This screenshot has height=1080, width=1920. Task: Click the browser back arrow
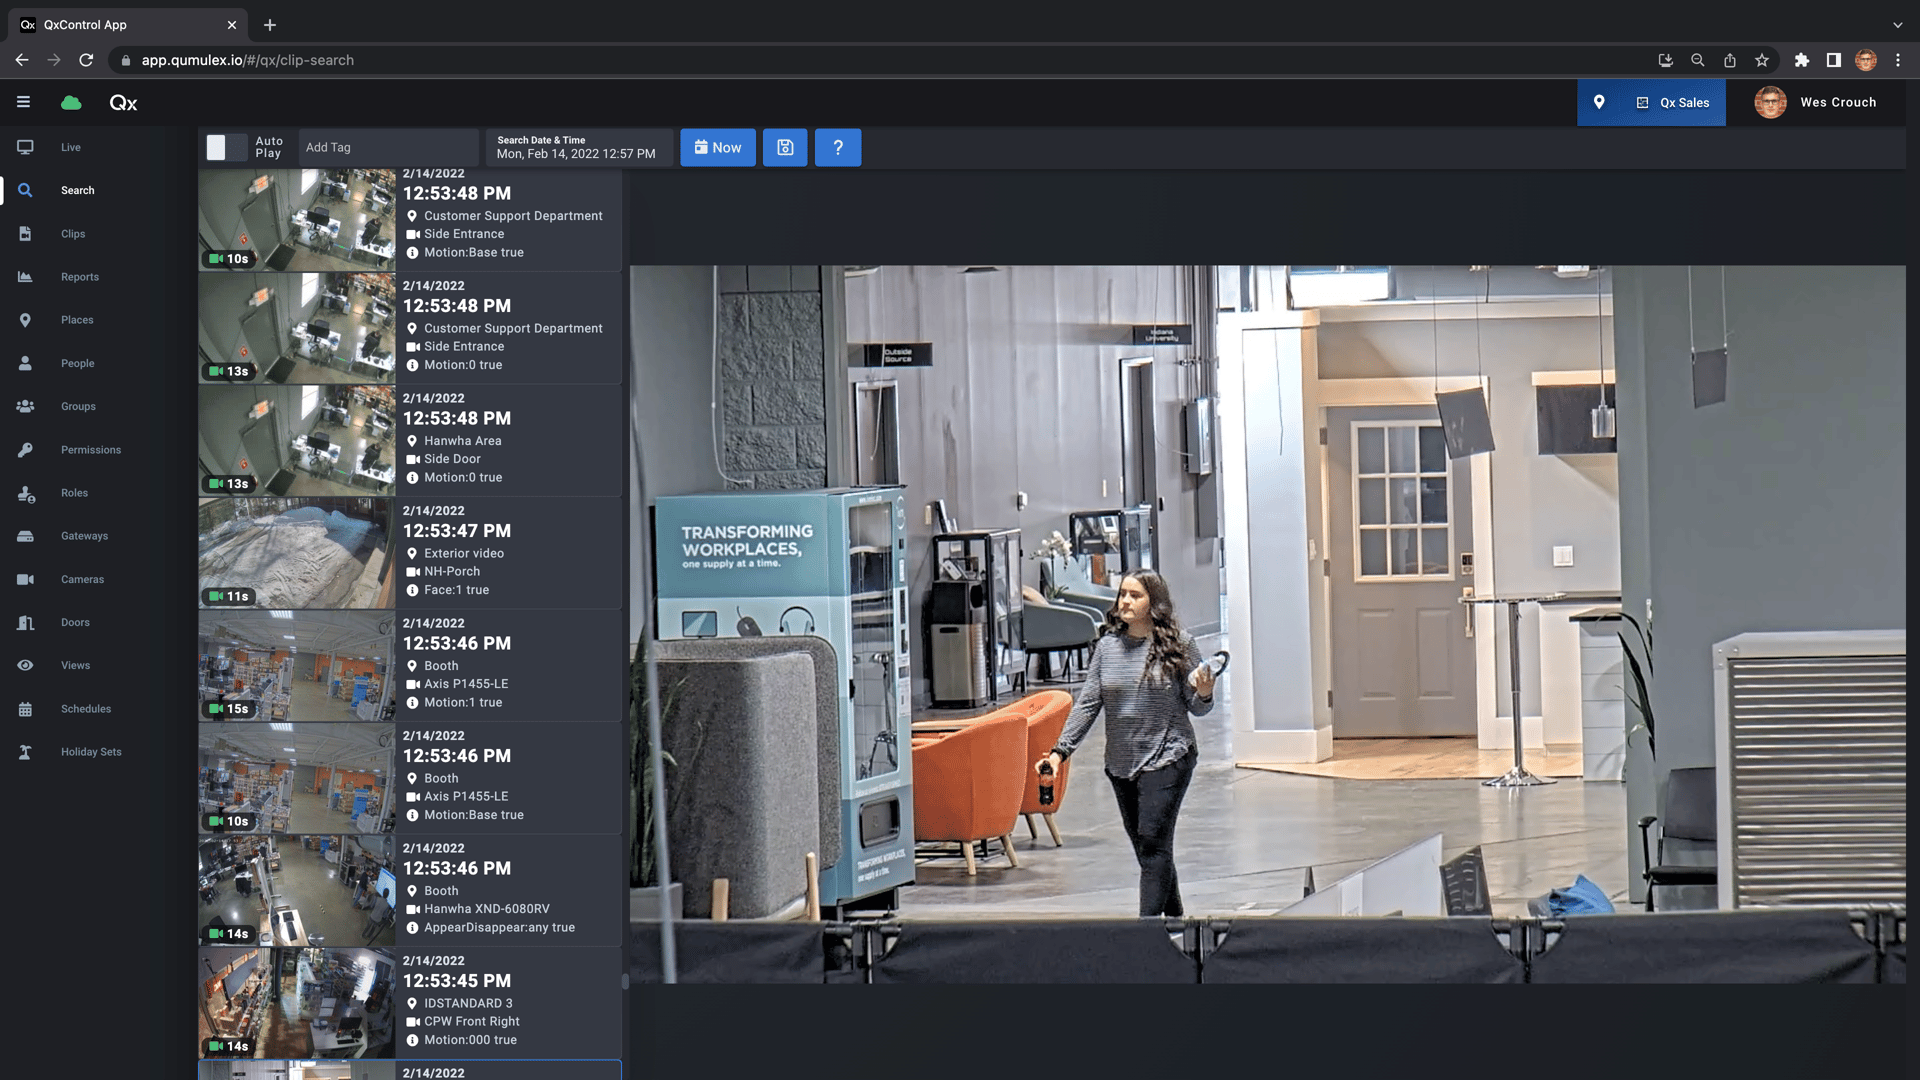point(22,60)
